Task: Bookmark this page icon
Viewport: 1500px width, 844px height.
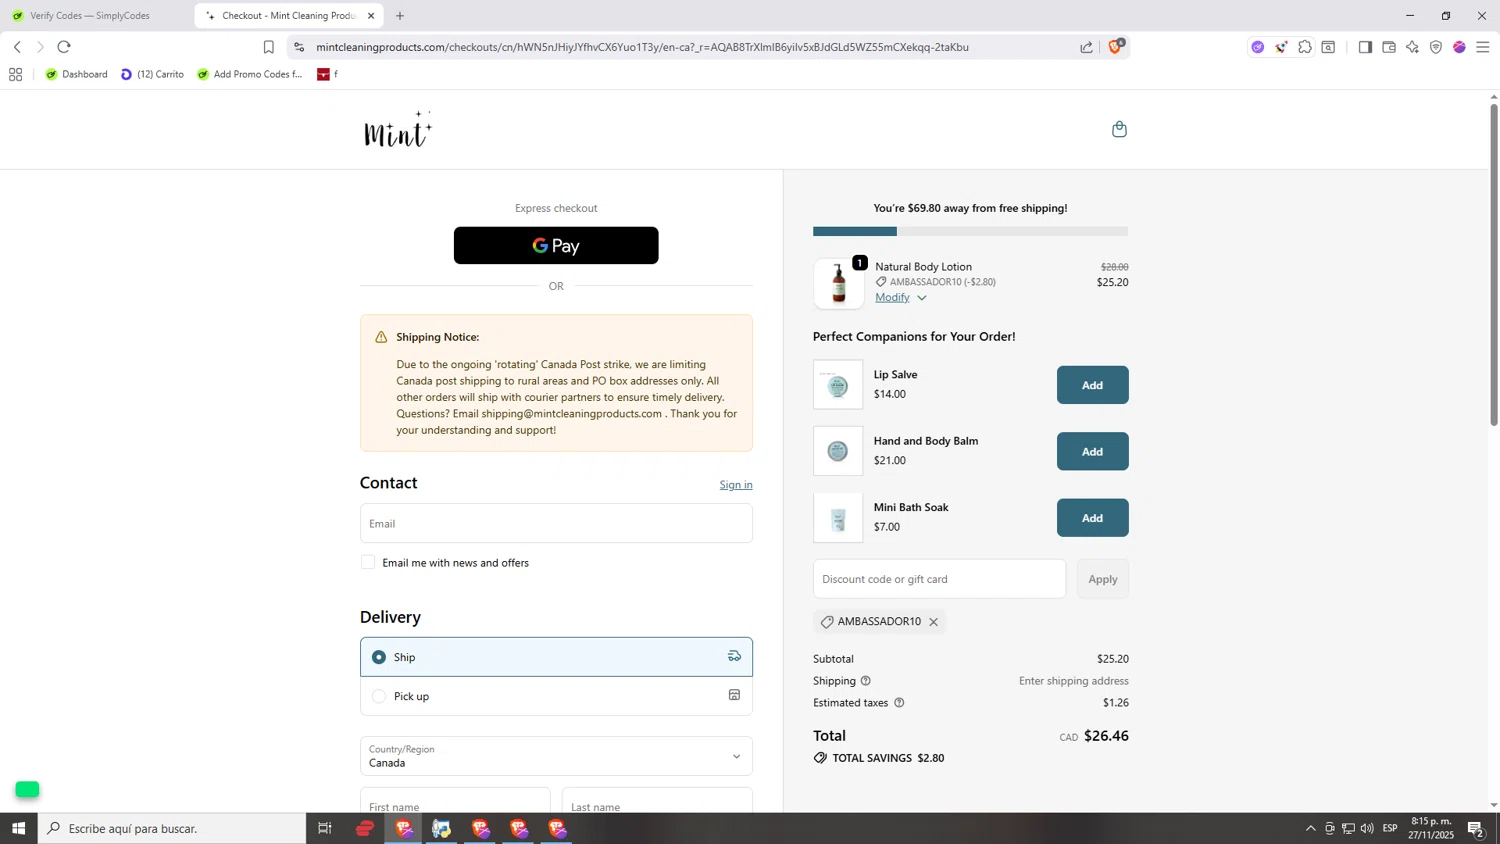Action: tap(268, 47)
